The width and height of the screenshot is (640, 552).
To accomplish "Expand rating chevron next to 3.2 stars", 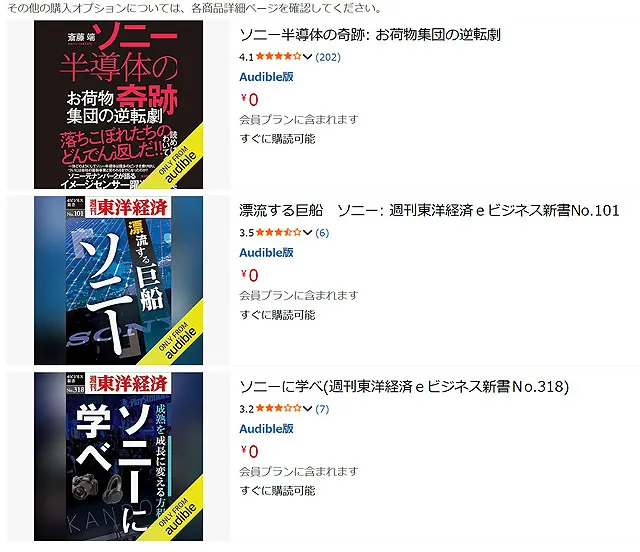I will pyautogui.click(x=307, y=409).
